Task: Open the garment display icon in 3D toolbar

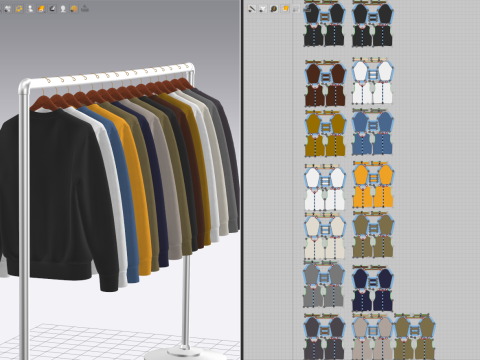Action: click(8, 9)
